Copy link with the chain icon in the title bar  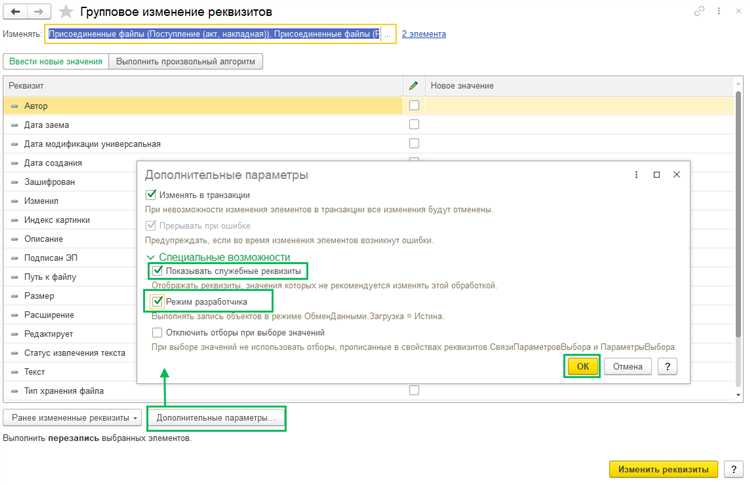699,11
